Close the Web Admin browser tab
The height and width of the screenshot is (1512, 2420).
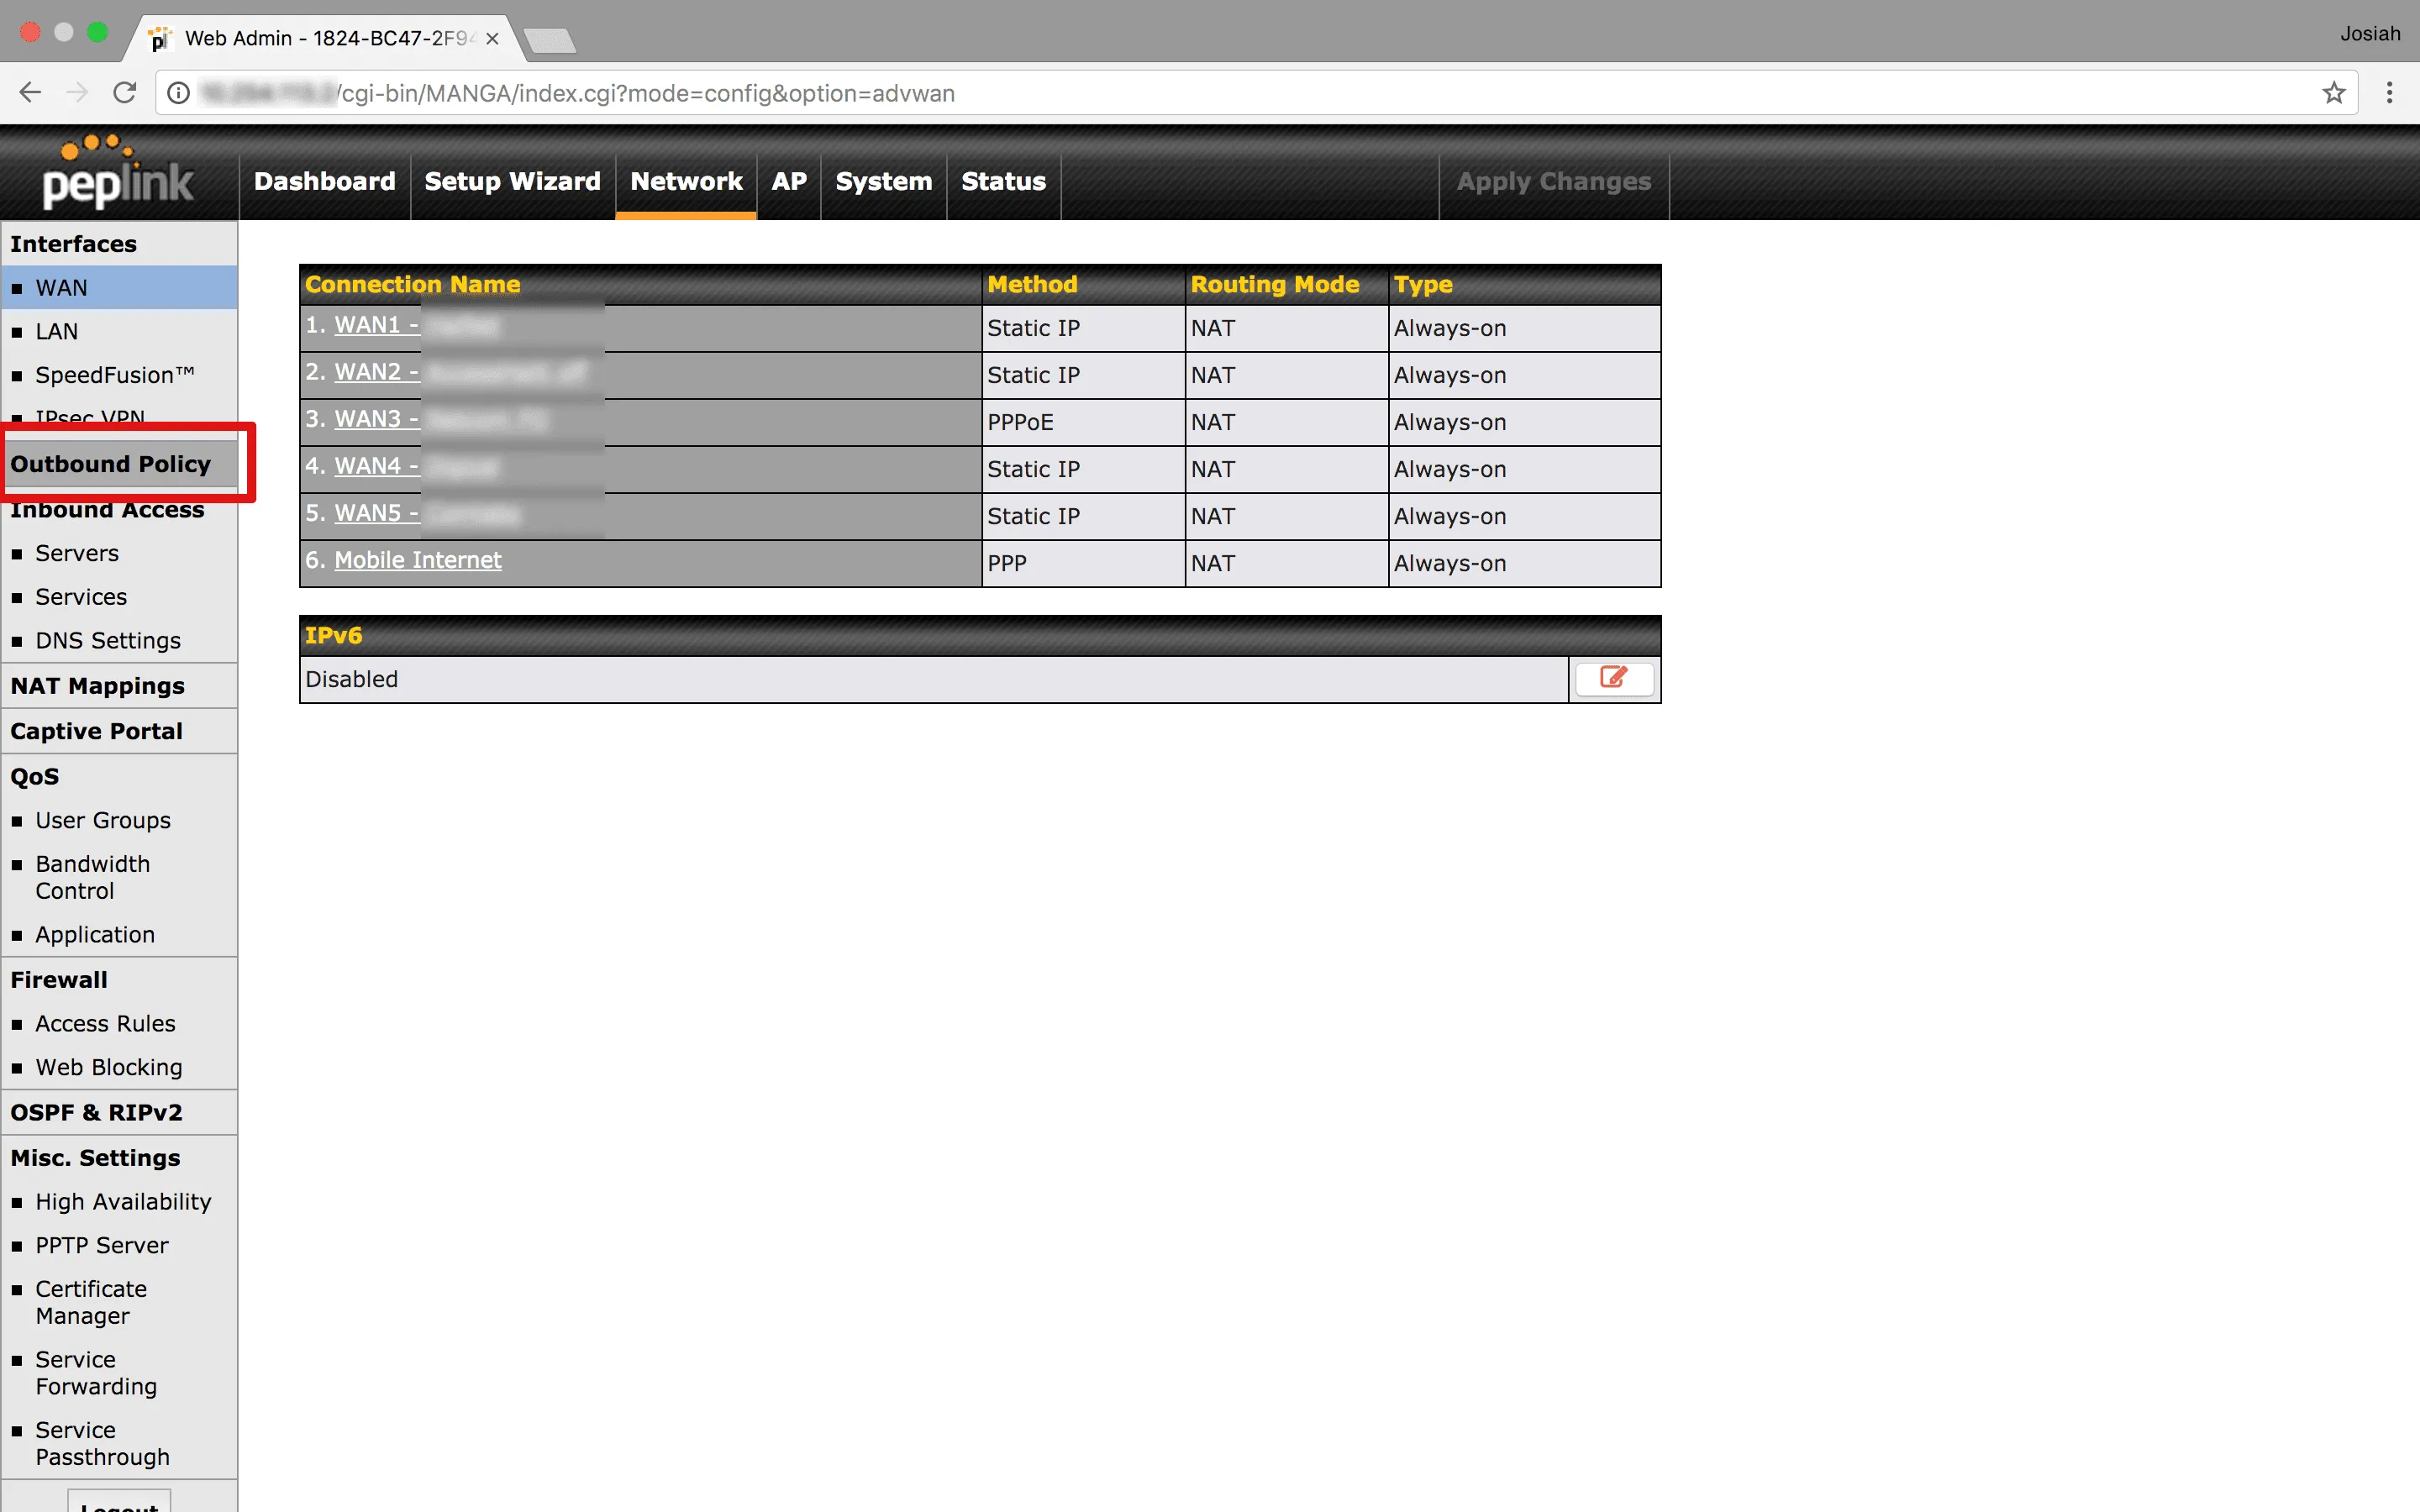(492, 39)
